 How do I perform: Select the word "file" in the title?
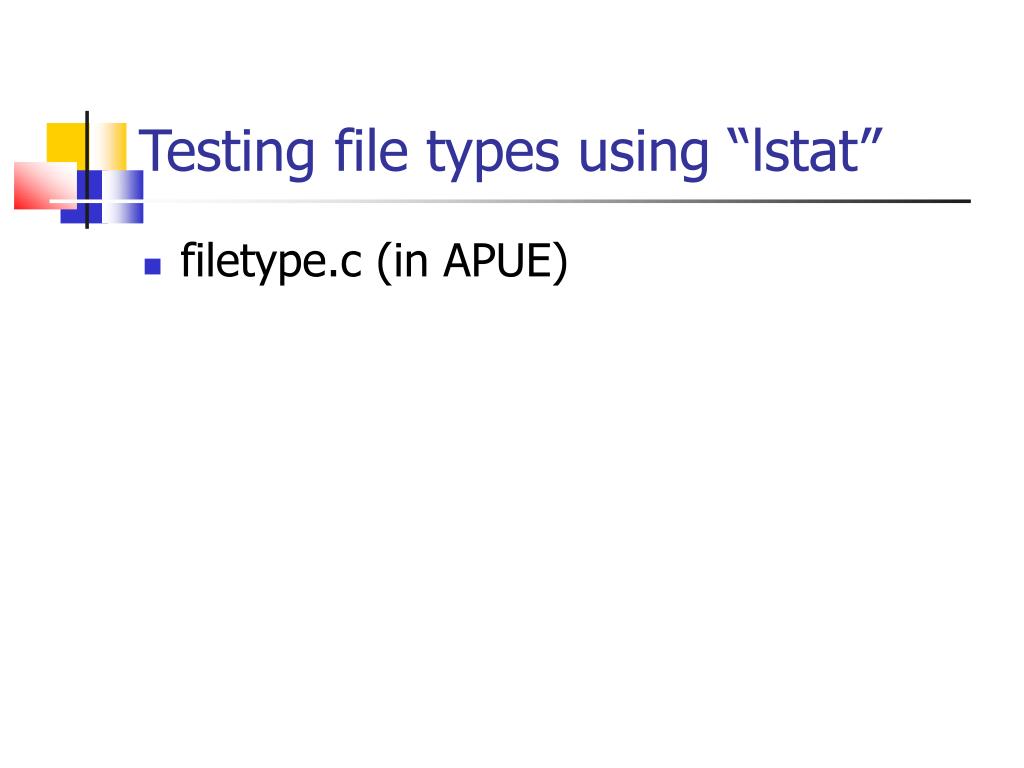click(x=372, y=151)
